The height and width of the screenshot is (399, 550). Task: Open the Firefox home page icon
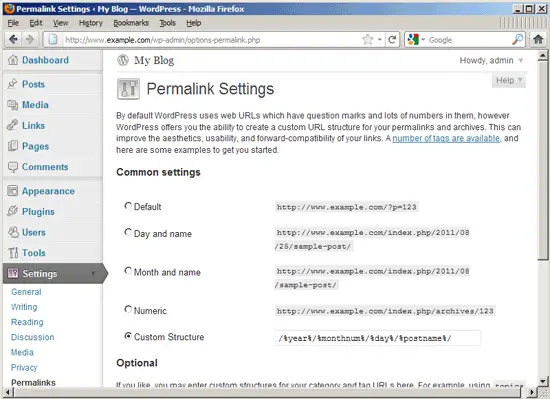(538, 39)
